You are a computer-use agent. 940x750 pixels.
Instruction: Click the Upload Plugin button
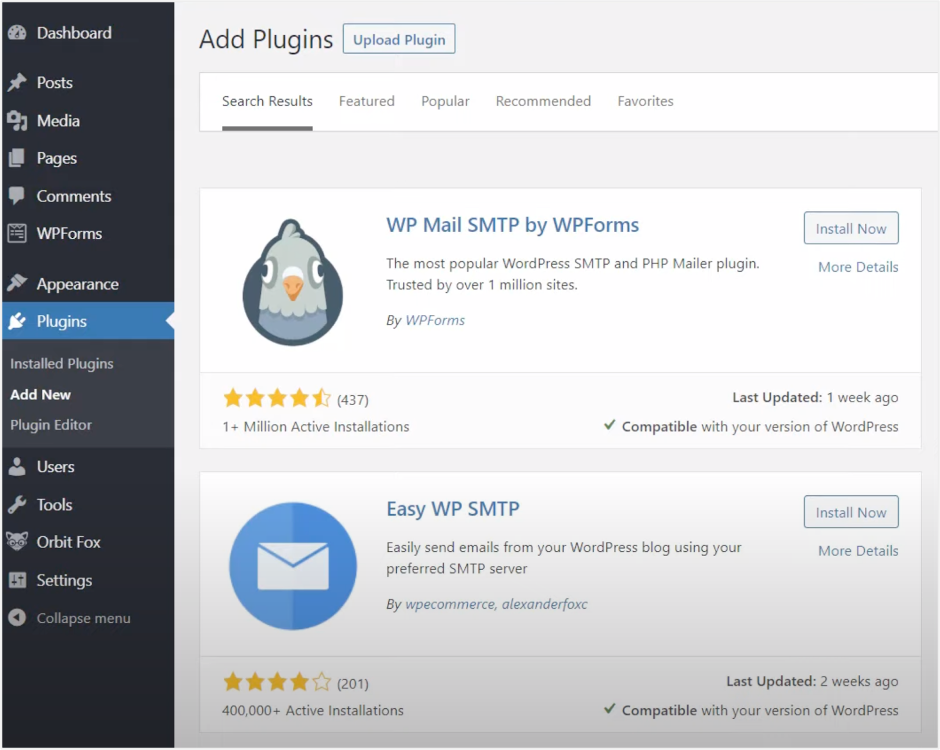[398, 39]
